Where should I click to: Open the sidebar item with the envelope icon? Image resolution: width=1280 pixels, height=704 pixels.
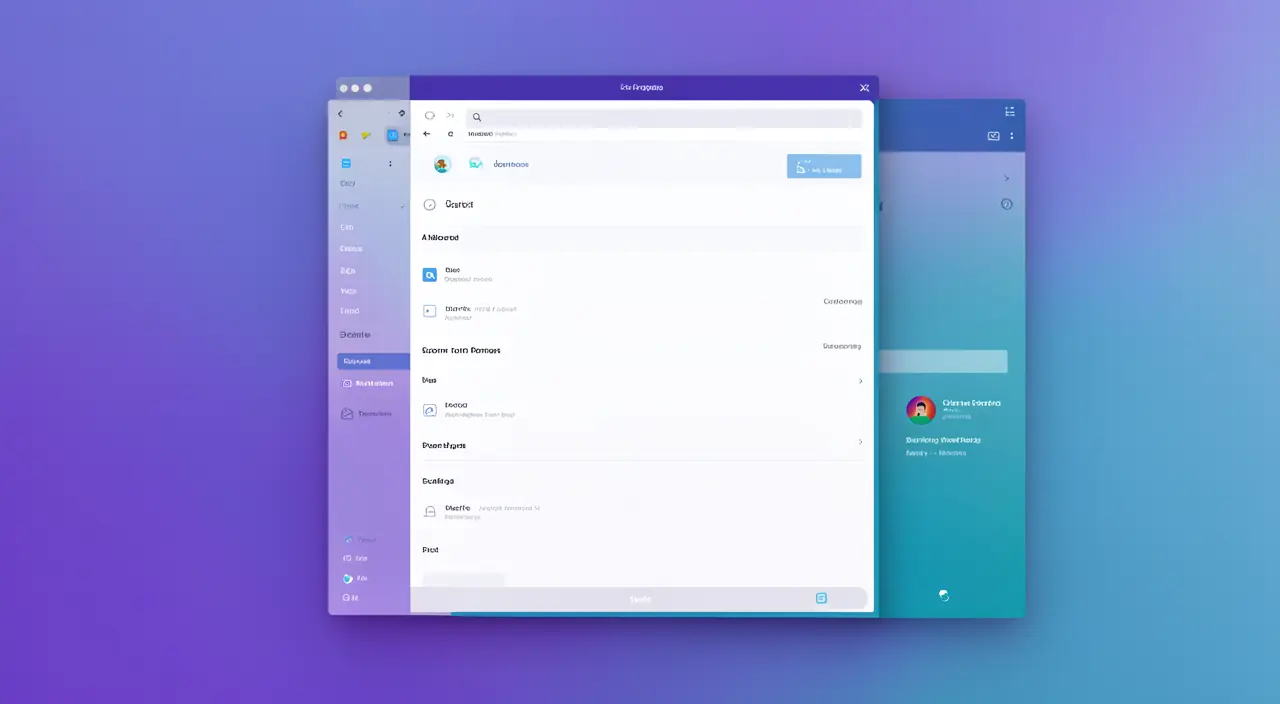tap(366, 413)
